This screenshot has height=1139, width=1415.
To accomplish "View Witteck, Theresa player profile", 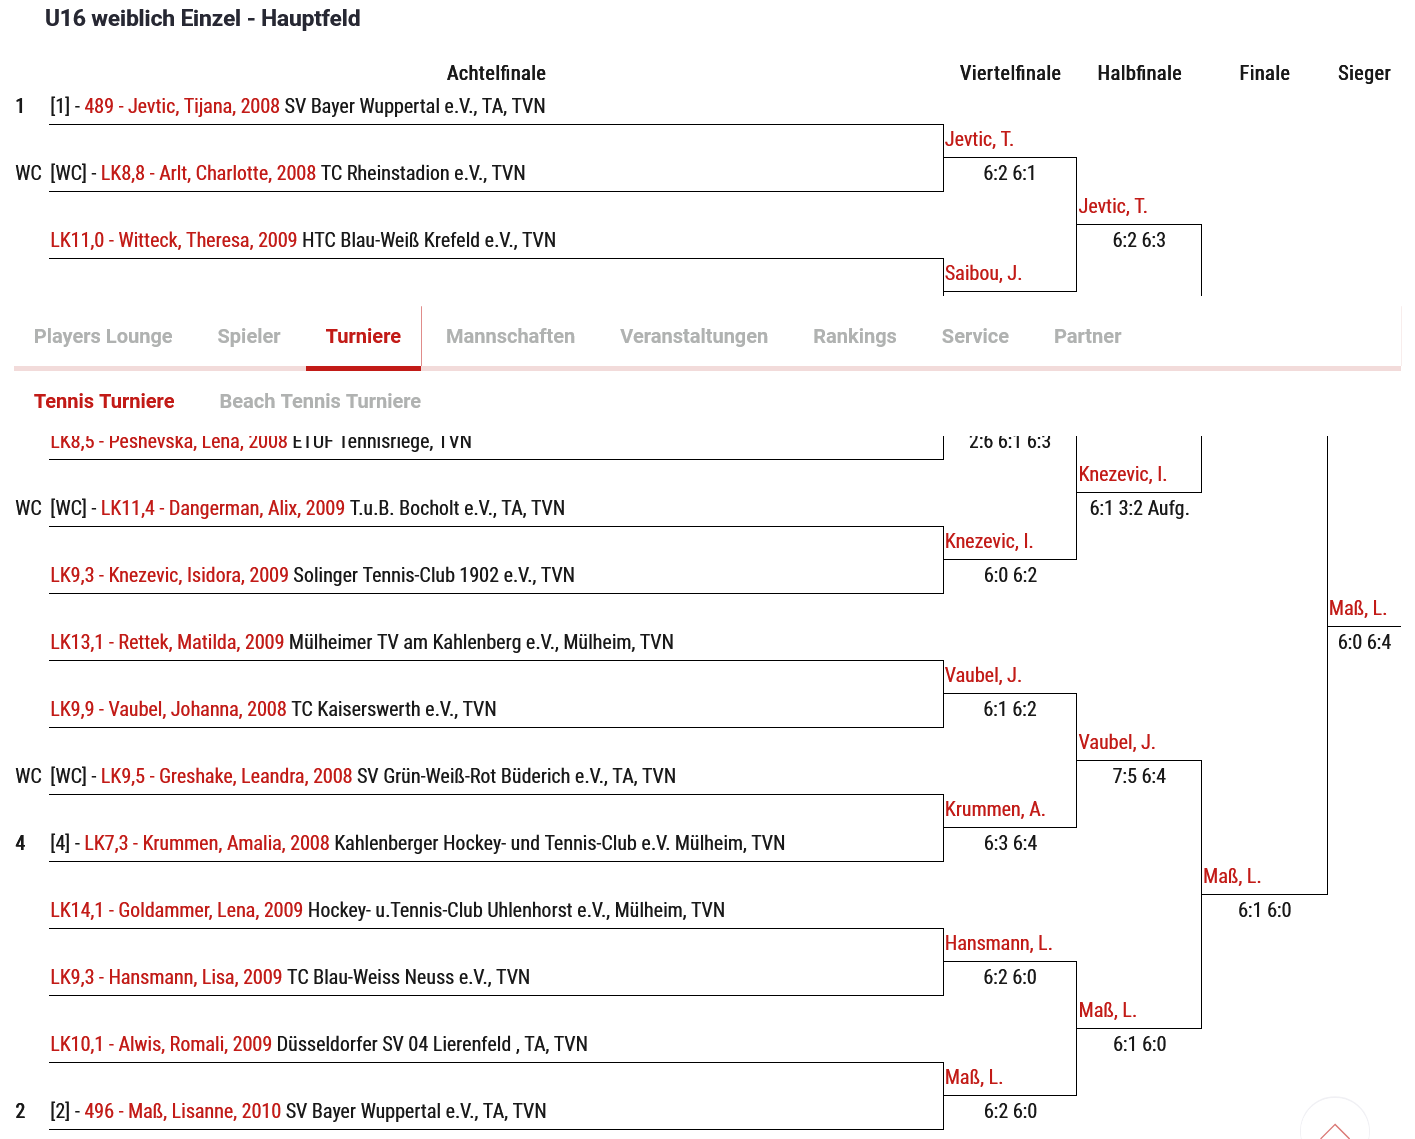I will point(174,241).
